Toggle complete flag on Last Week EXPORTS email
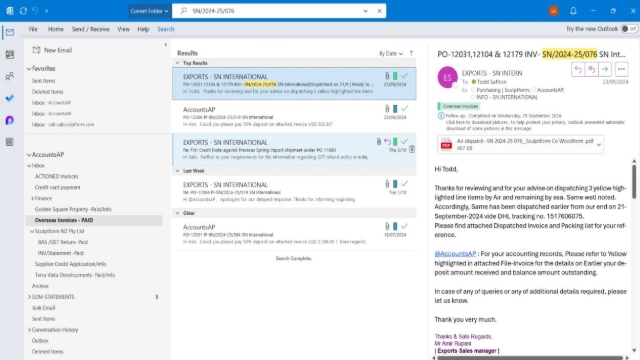 pyautogui.click(x=404, y=184)
